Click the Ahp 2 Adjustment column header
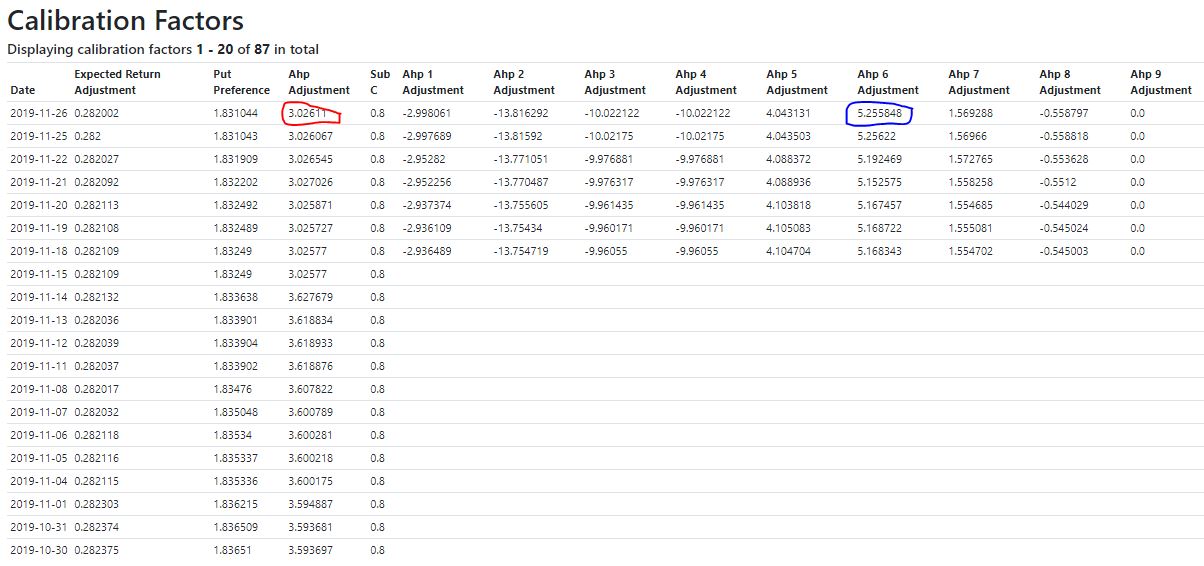The height and width of the screenshot is (566, 1204). (524, 82)
